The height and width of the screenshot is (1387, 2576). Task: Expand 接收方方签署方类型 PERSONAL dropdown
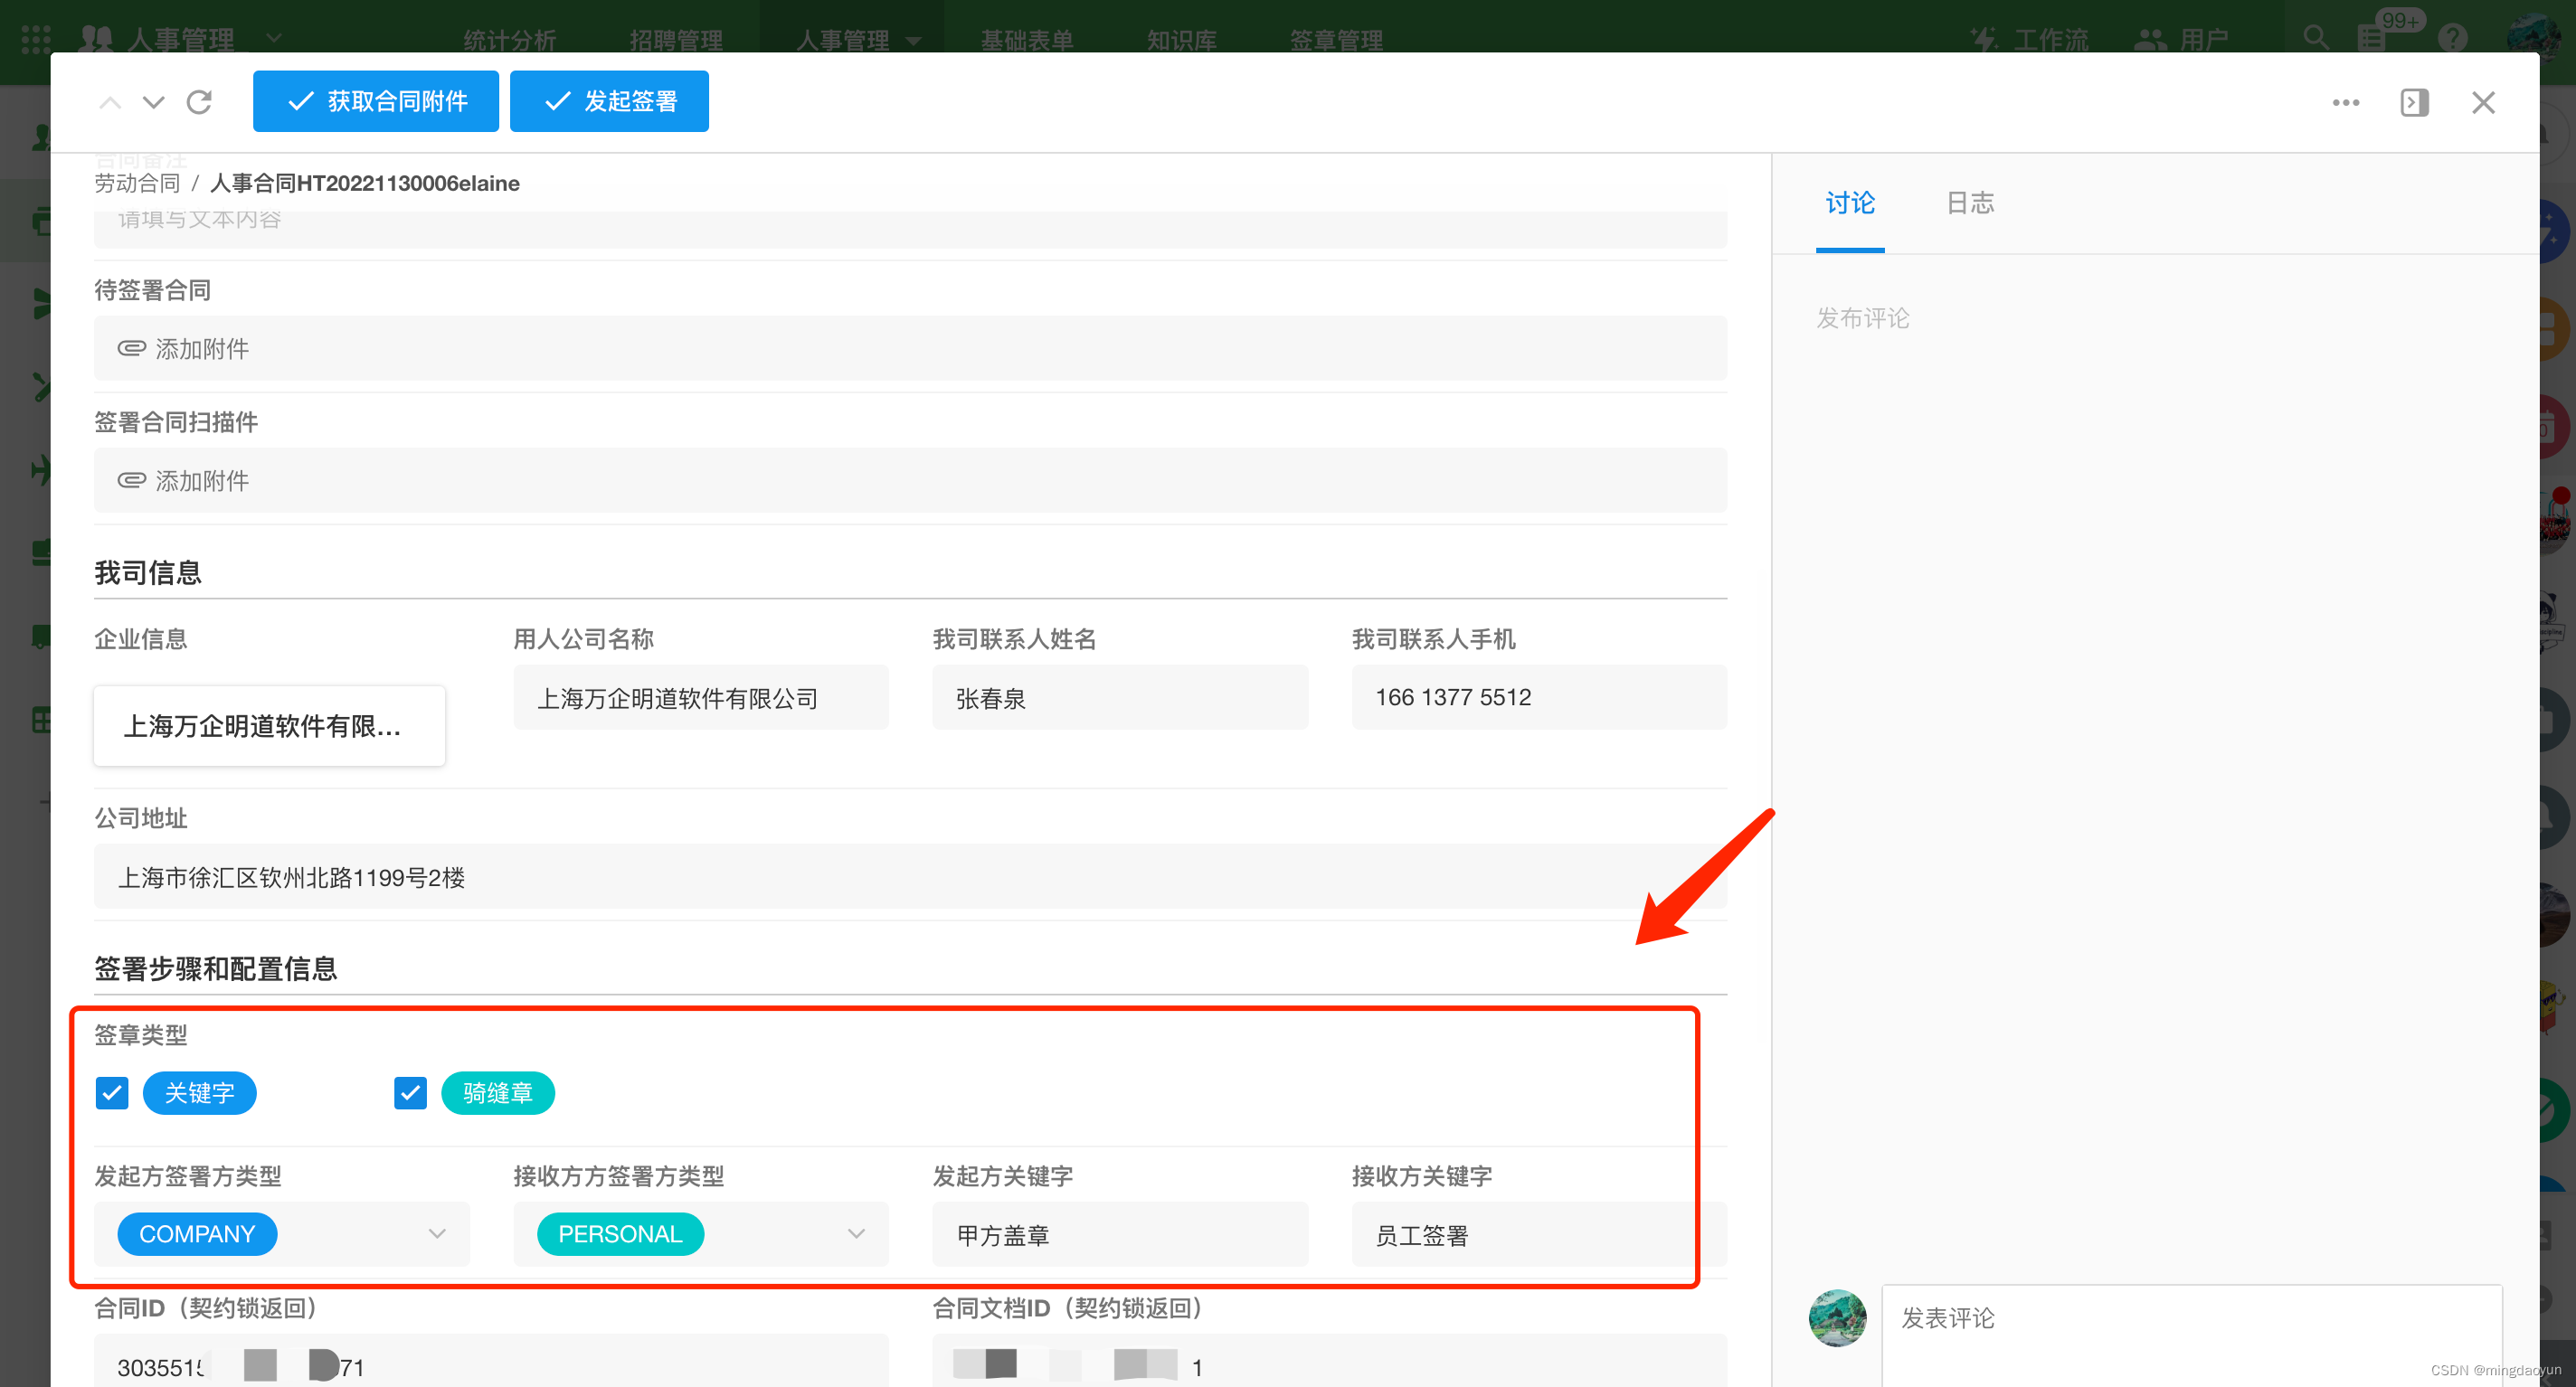(855, 1233)
